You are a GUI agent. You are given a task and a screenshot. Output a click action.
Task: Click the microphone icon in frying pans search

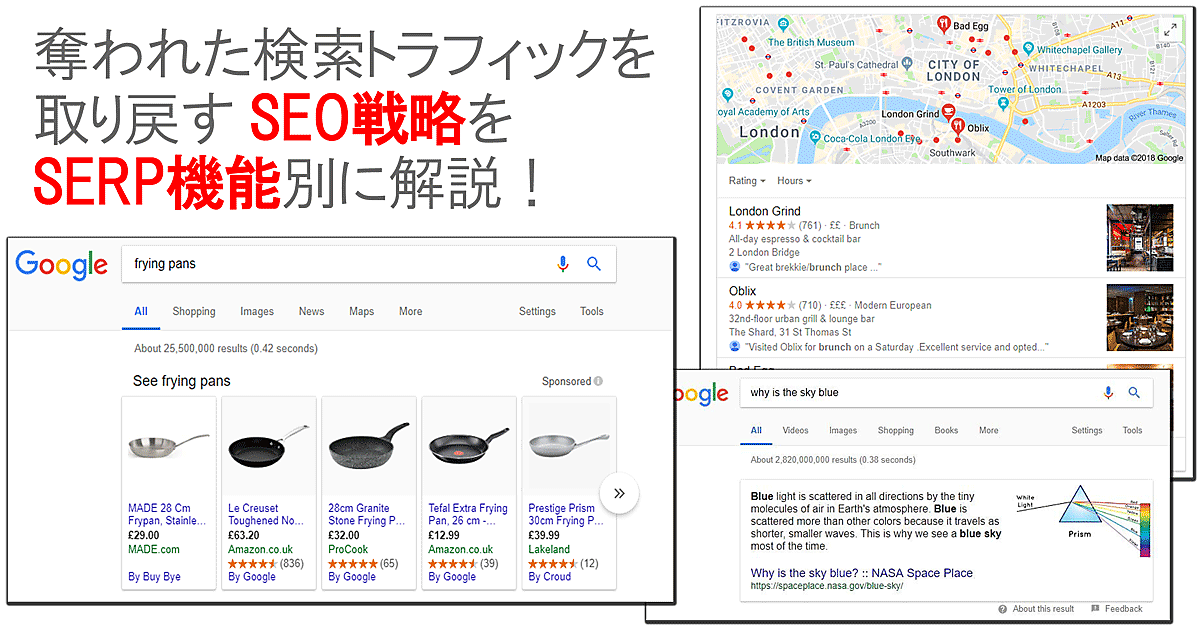click(563, 264)
